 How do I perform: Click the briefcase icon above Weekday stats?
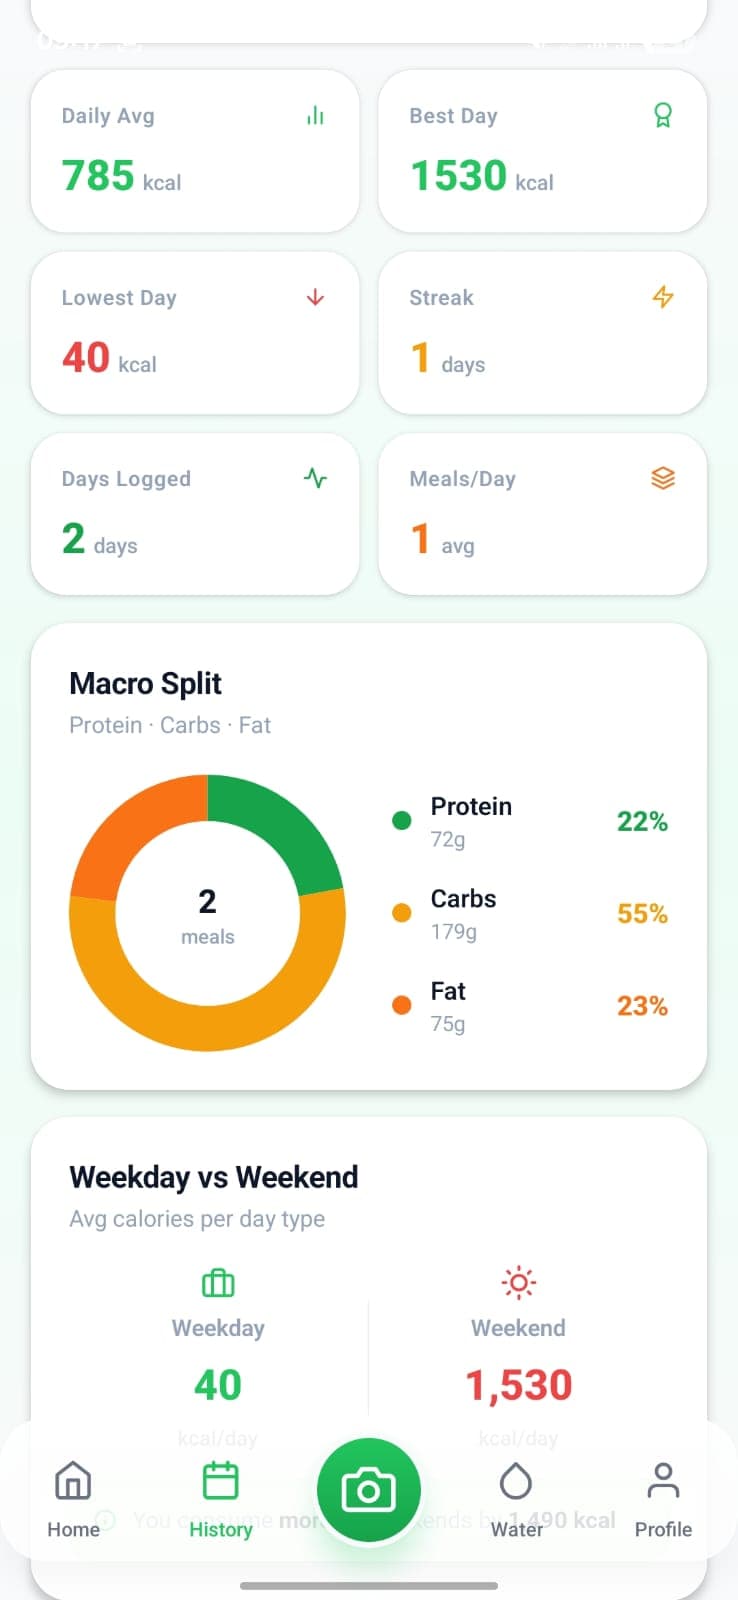click(217, 1282)
